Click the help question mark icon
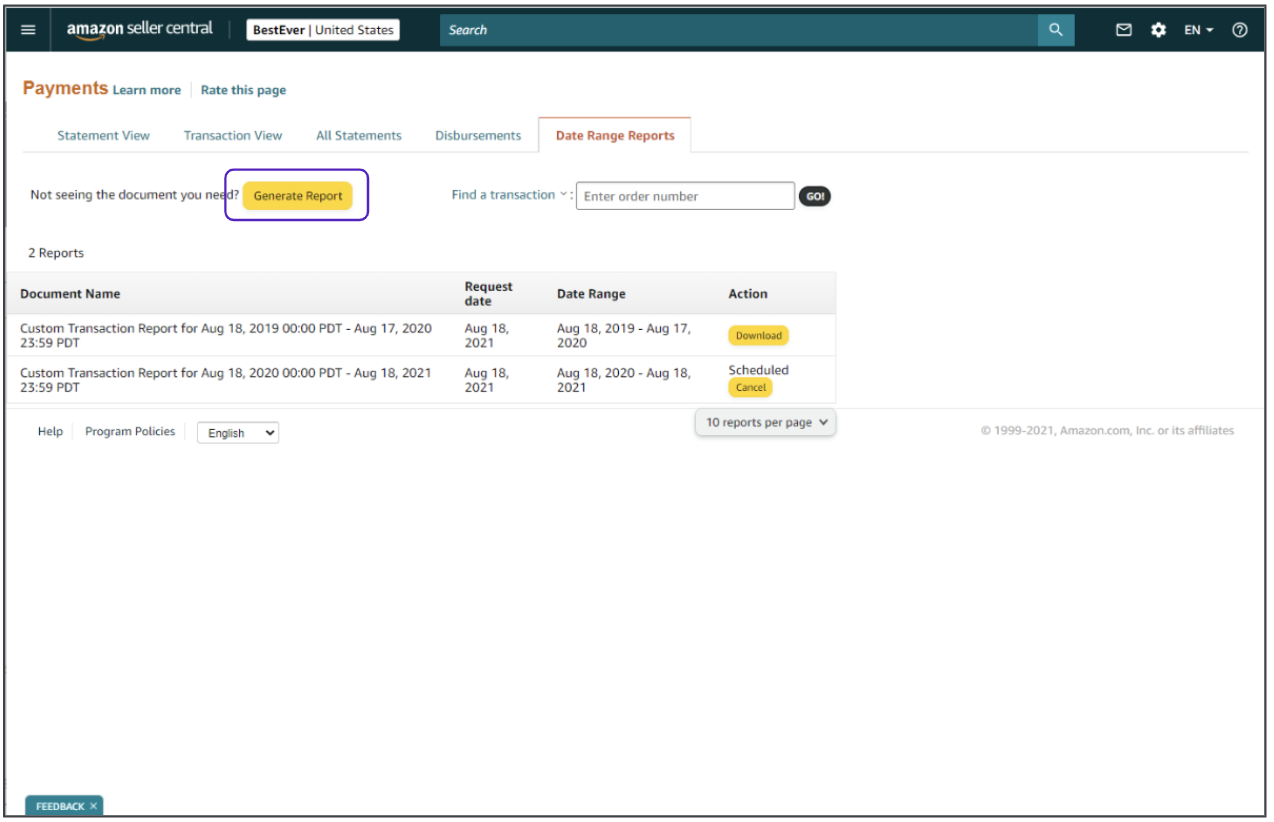Screen dimensions: 1274x822 click(1240, 30)
